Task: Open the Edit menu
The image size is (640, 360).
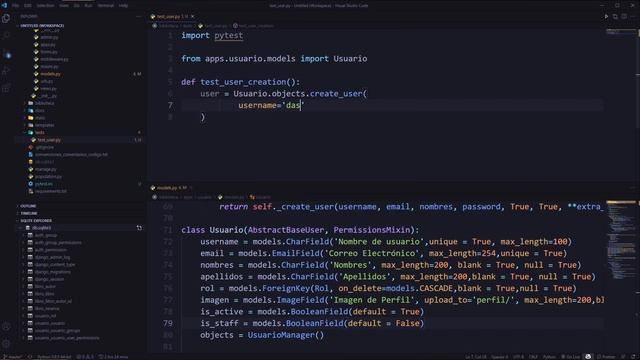Action: click(28, 6)
